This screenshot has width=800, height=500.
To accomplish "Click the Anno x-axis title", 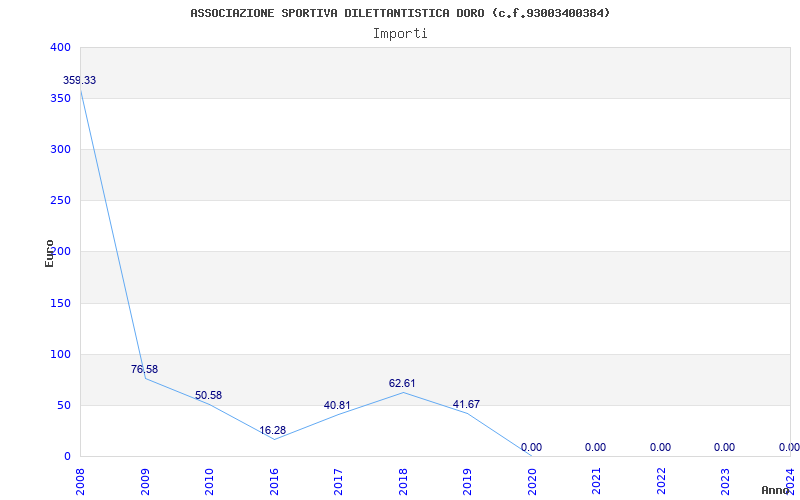I will pos(774,490).
